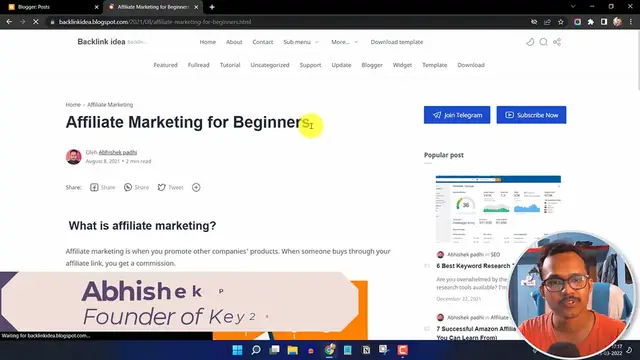Open the Chrome extensions puzzle icon
This screenshot has height=360, width=640.
point(591,22)
